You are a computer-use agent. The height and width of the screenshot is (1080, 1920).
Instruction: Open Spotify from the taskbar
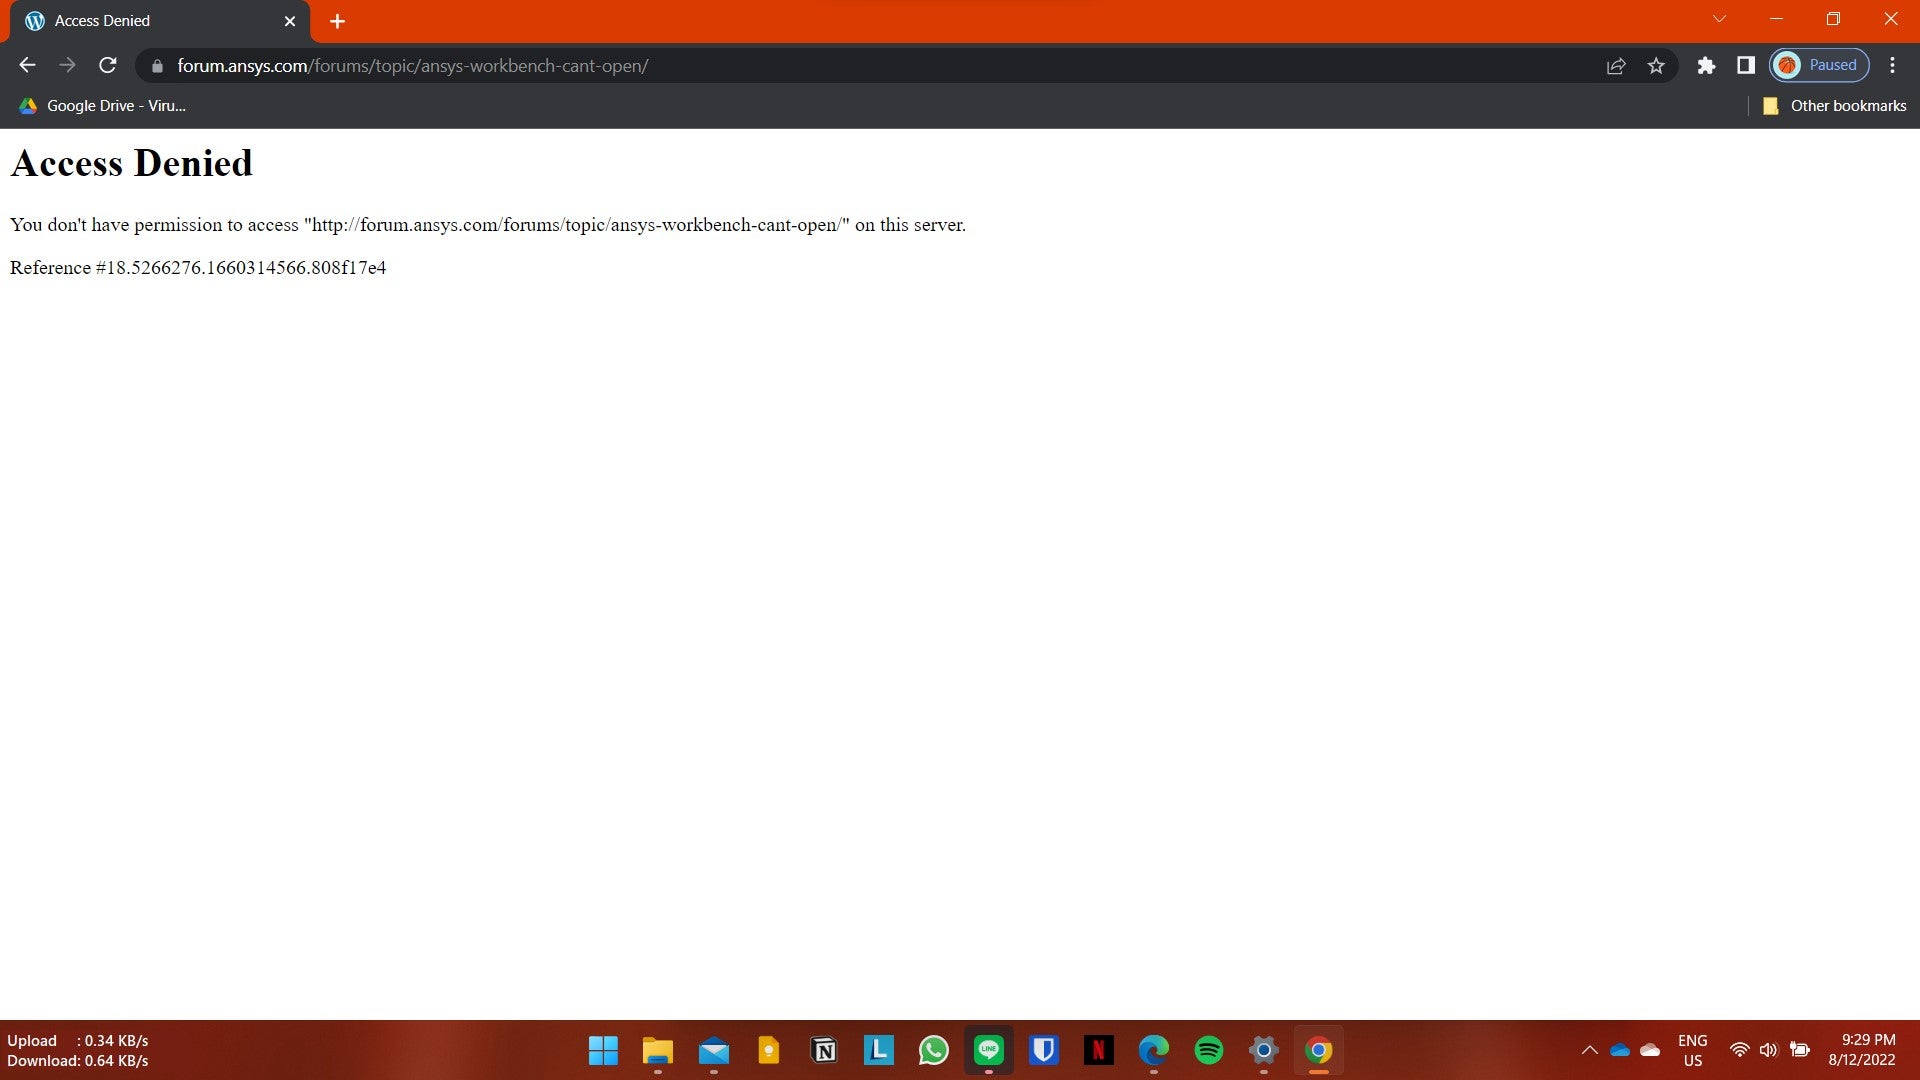1209,1050
